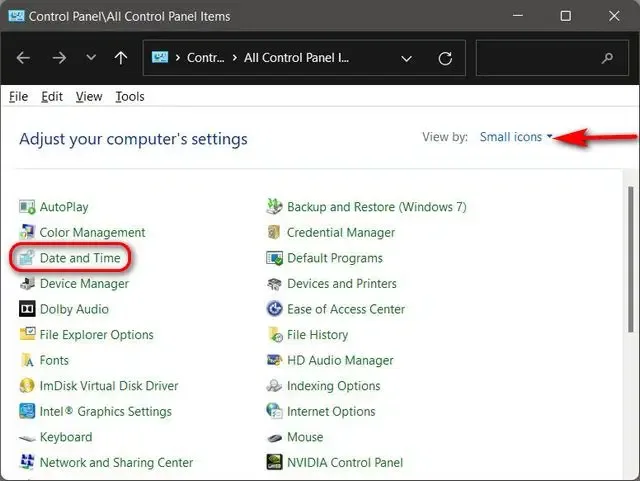Click the Backup and Restore icon
The width and height of the screenshot is (640, 481).
[274, 207]
